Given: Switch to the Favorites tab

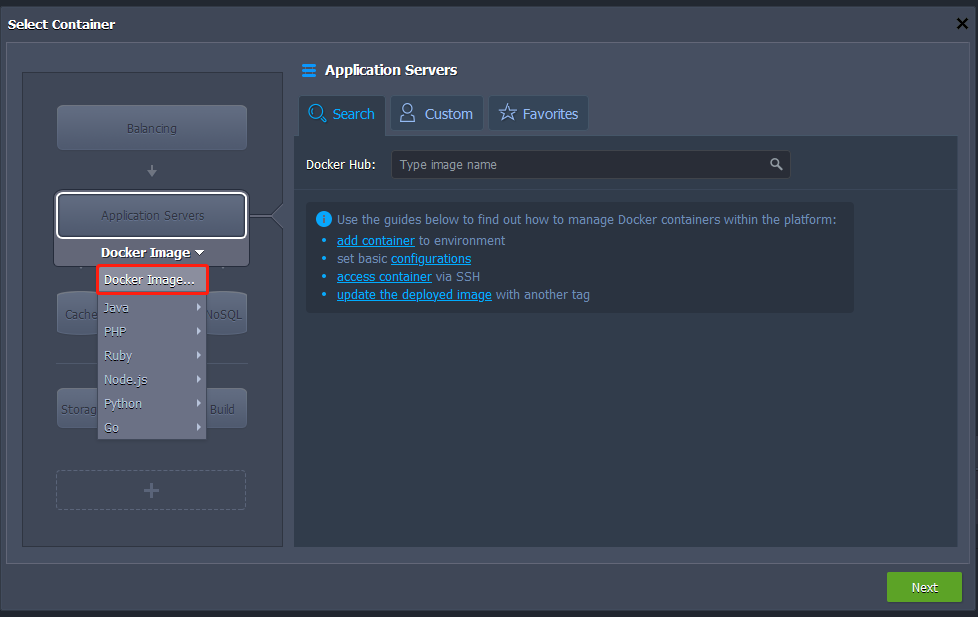Looking at the screenshot, I should (538, 114).
